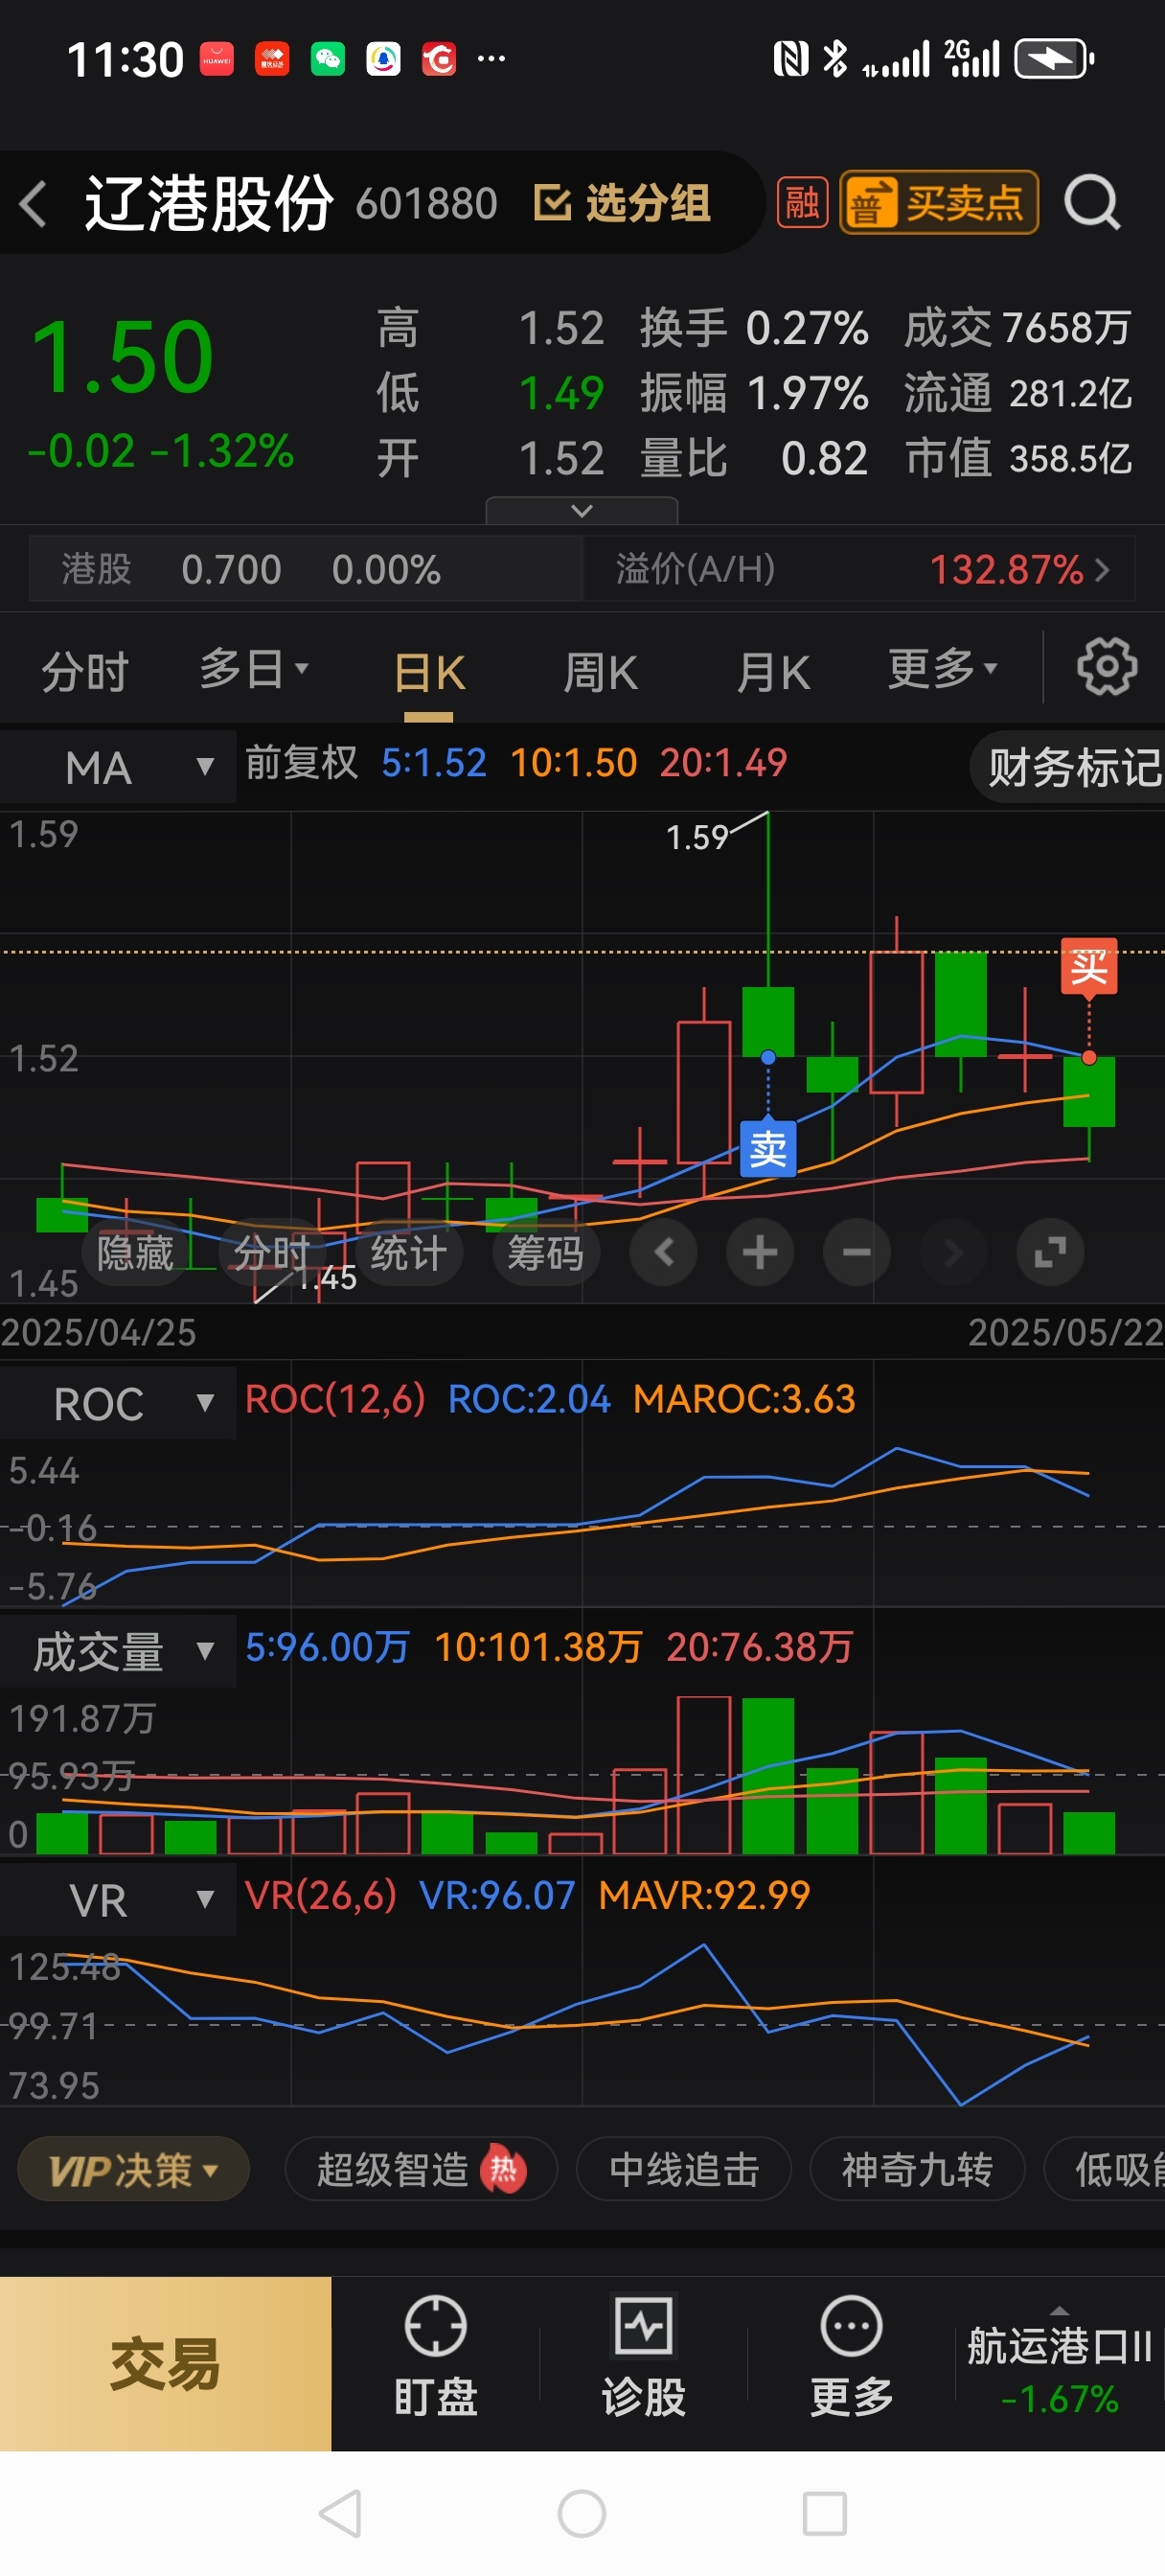Tap the 融 margin trading badge
Image resolution: width=1165 pixels, height=2576 pixels.
click(802, 203)
